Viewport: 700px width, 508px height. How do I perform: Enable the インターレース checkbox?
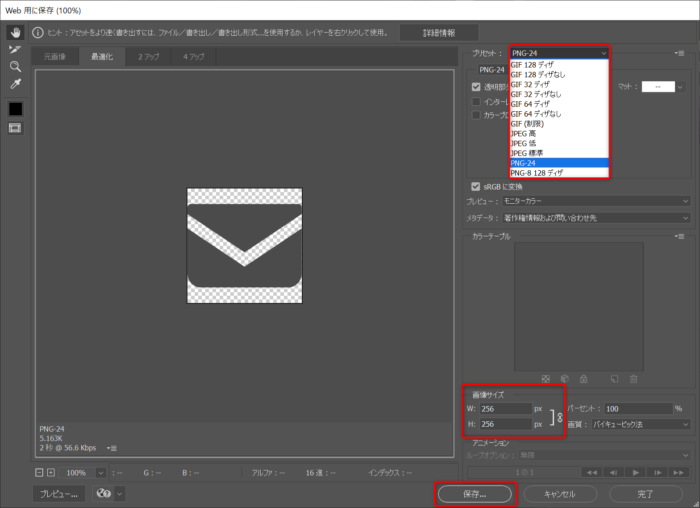coord(476,101)
